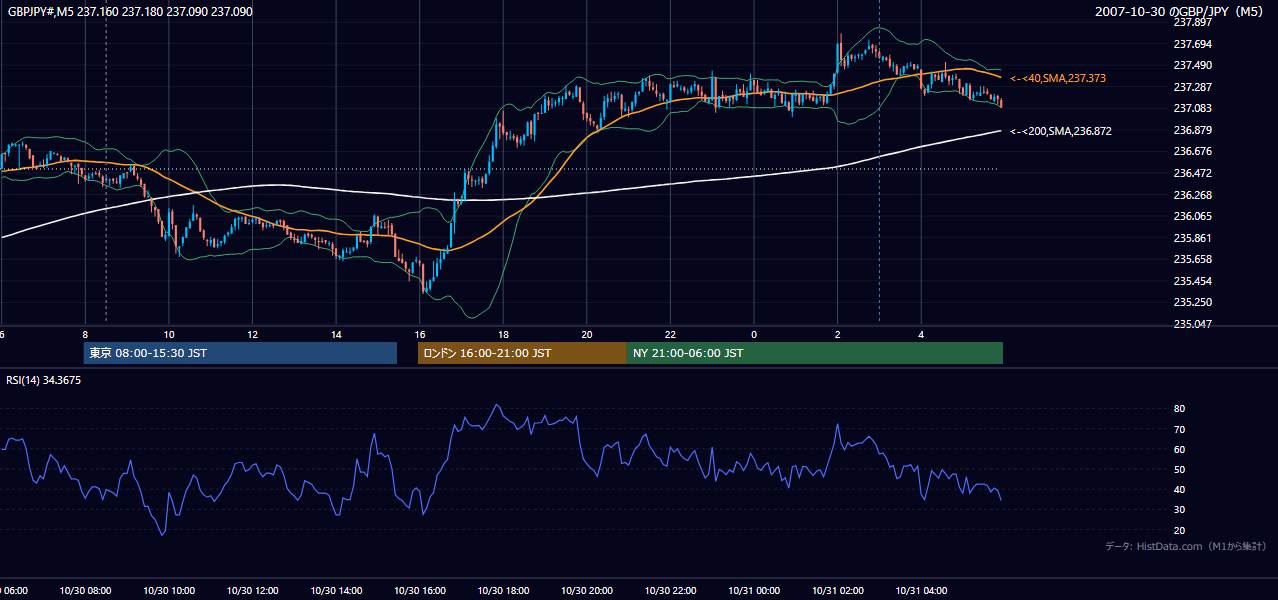Click price scale value 235.861
This screenshot has height=600, width=1278.
1191,238
